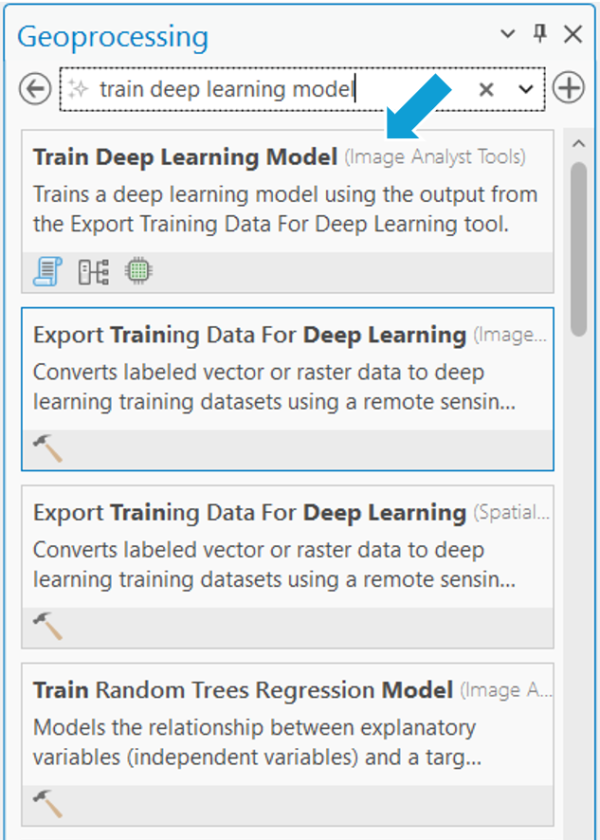Open Export Training Data For Deep Learning (Image Analyst)
The width and height of the screenshot is (600, 840).
click(250, 335)
